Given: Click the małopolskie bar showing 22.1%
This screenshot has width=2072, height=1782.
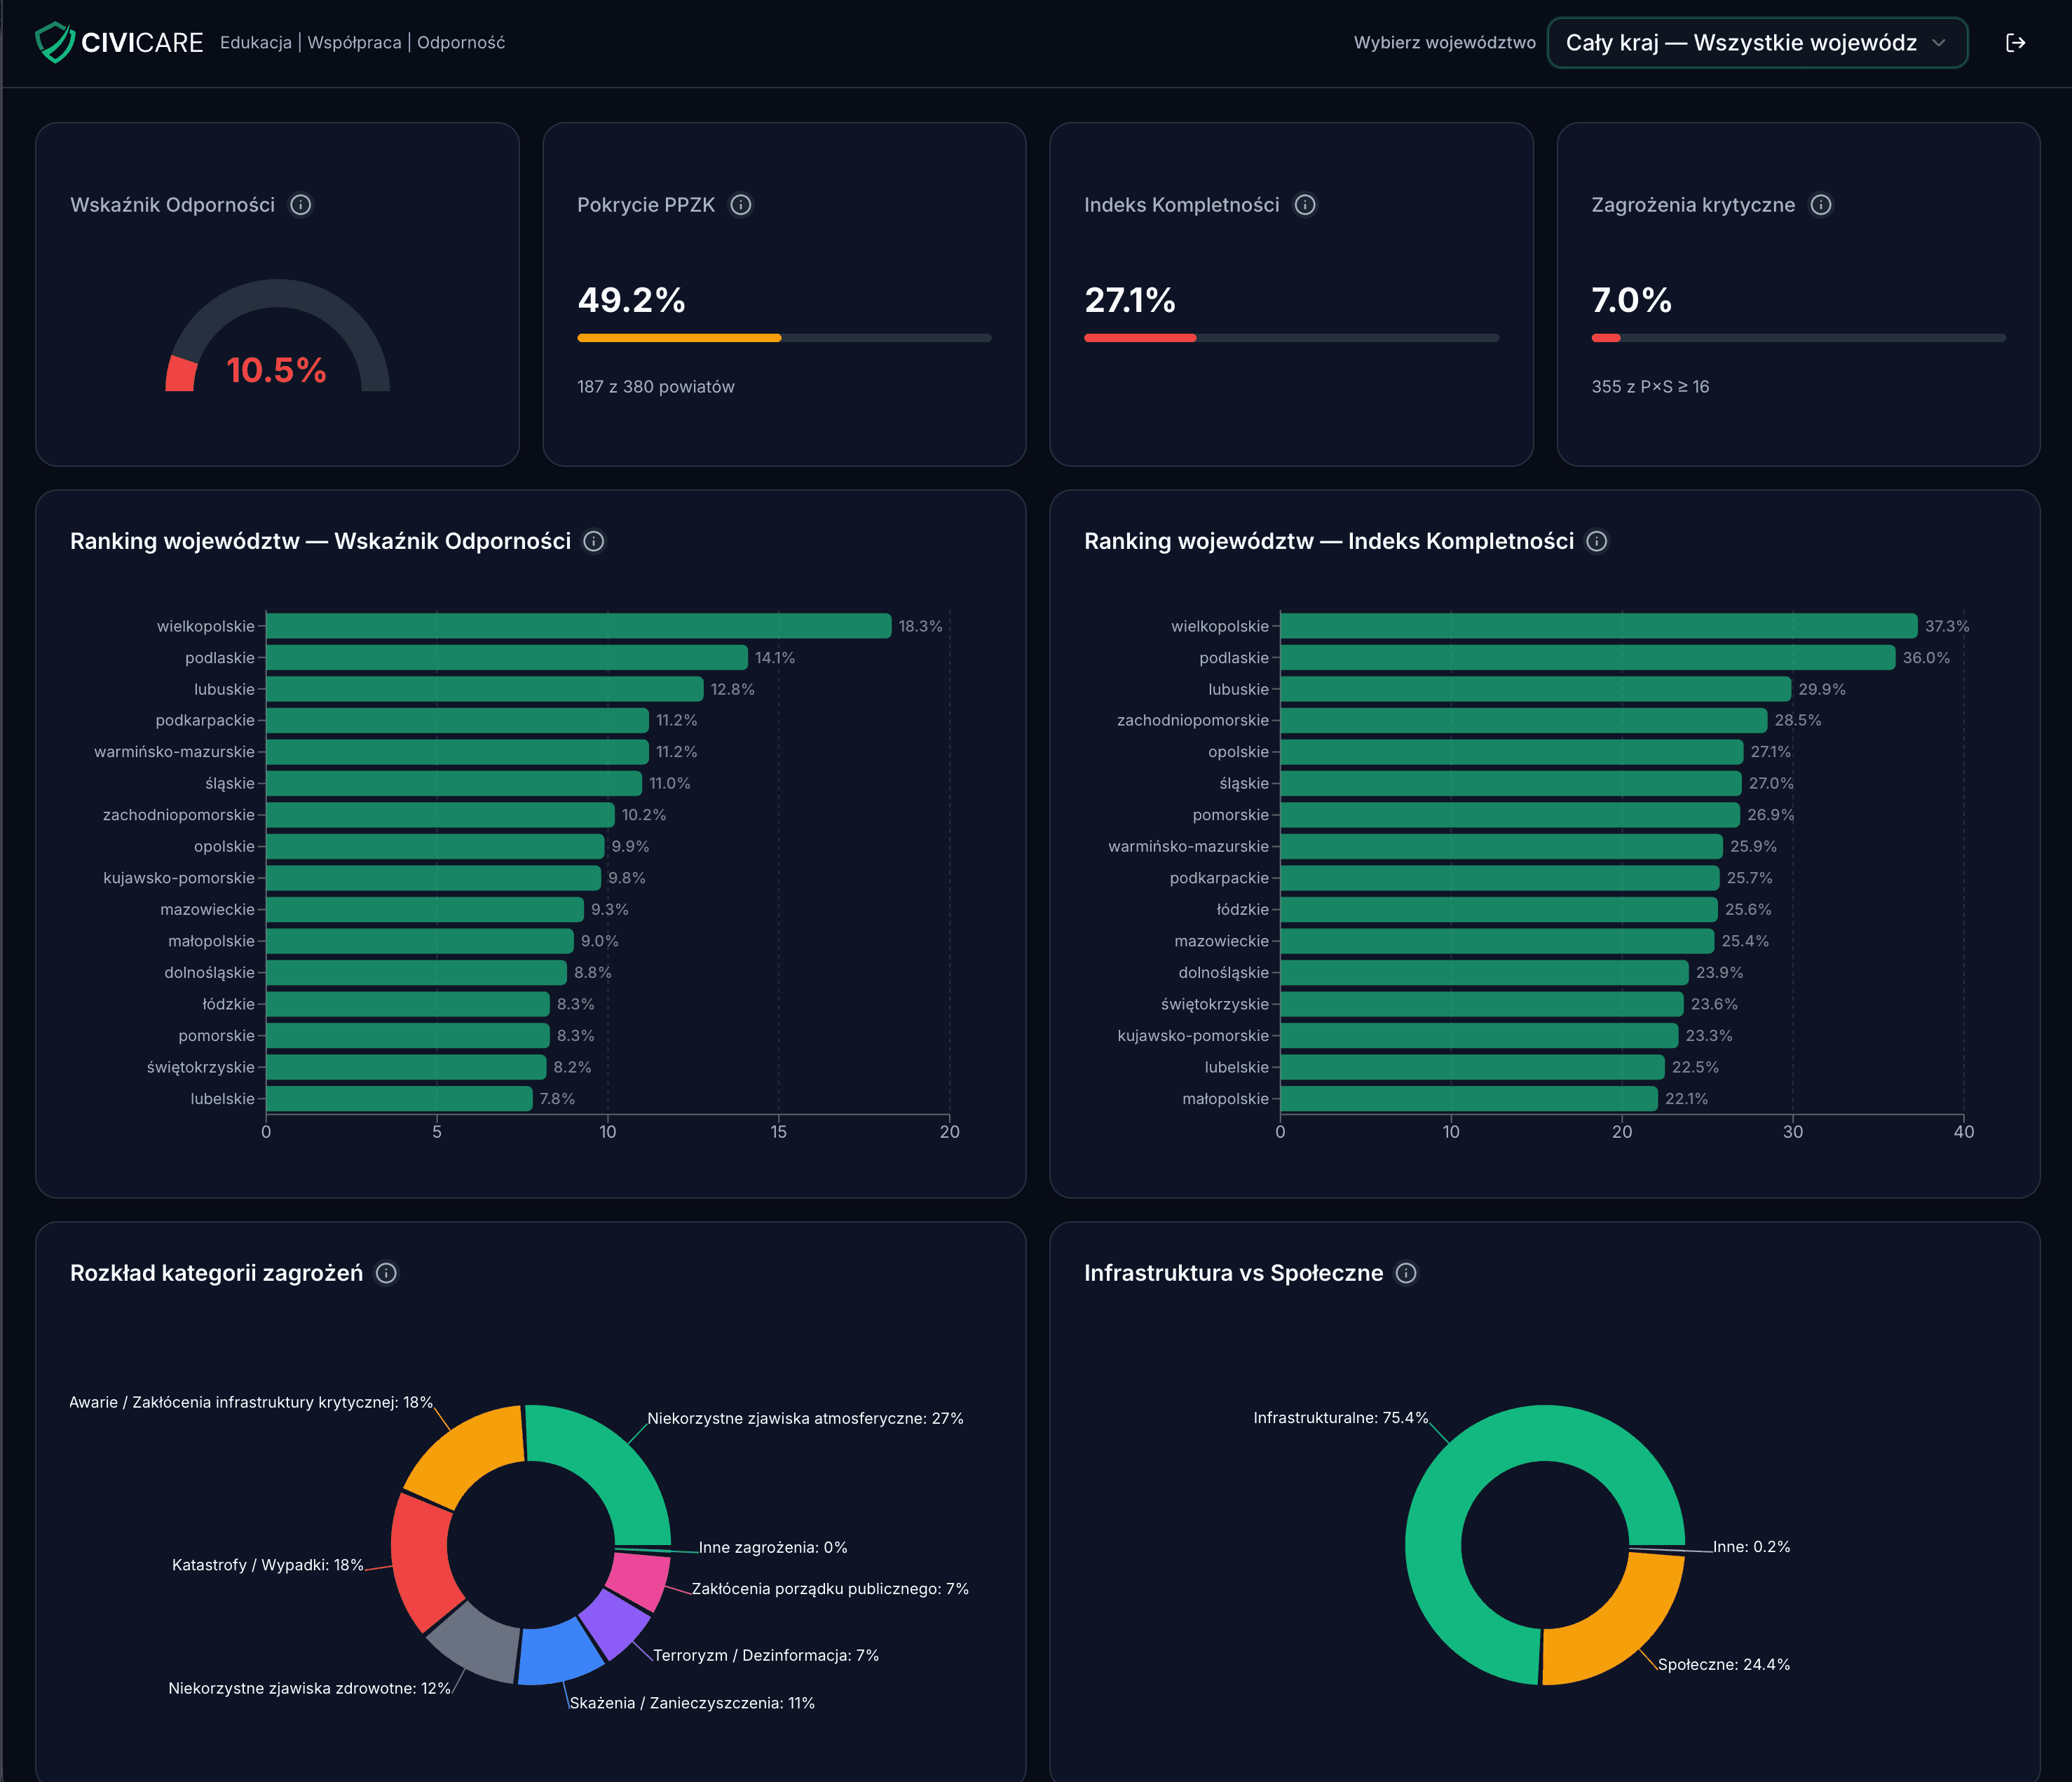Looking at the screenshot, I should click(1469, 1098).
